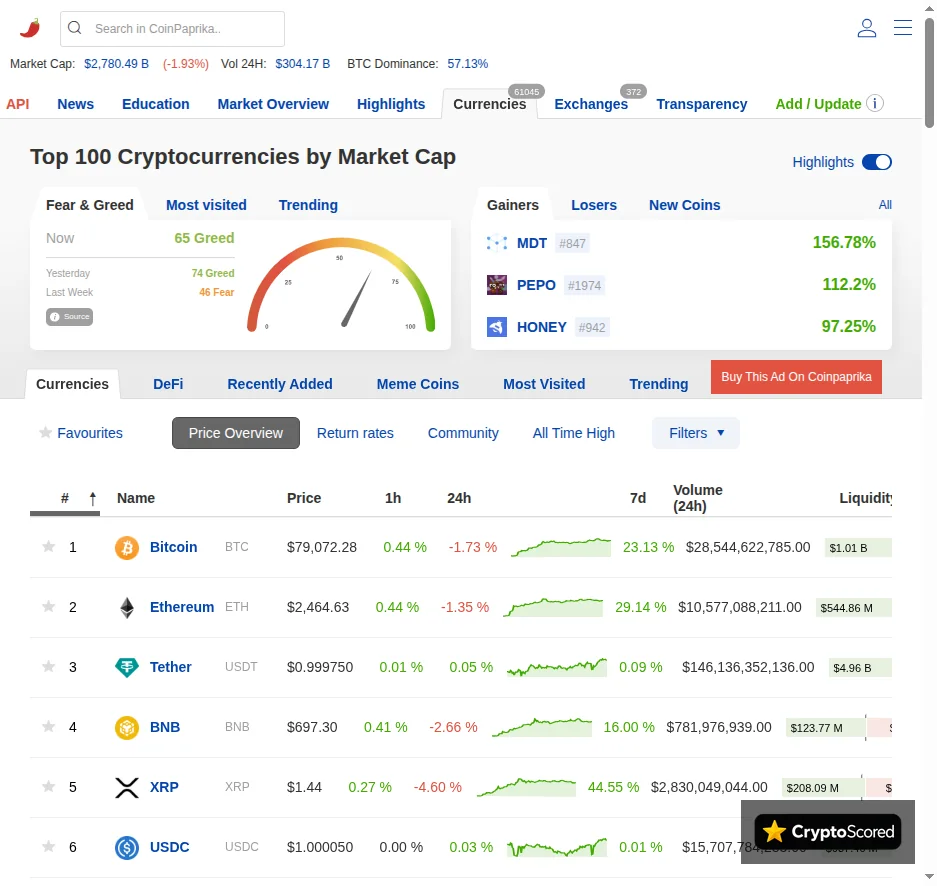
Task: Click the Ethereum diamond logo
Action: tap(127, 608)
